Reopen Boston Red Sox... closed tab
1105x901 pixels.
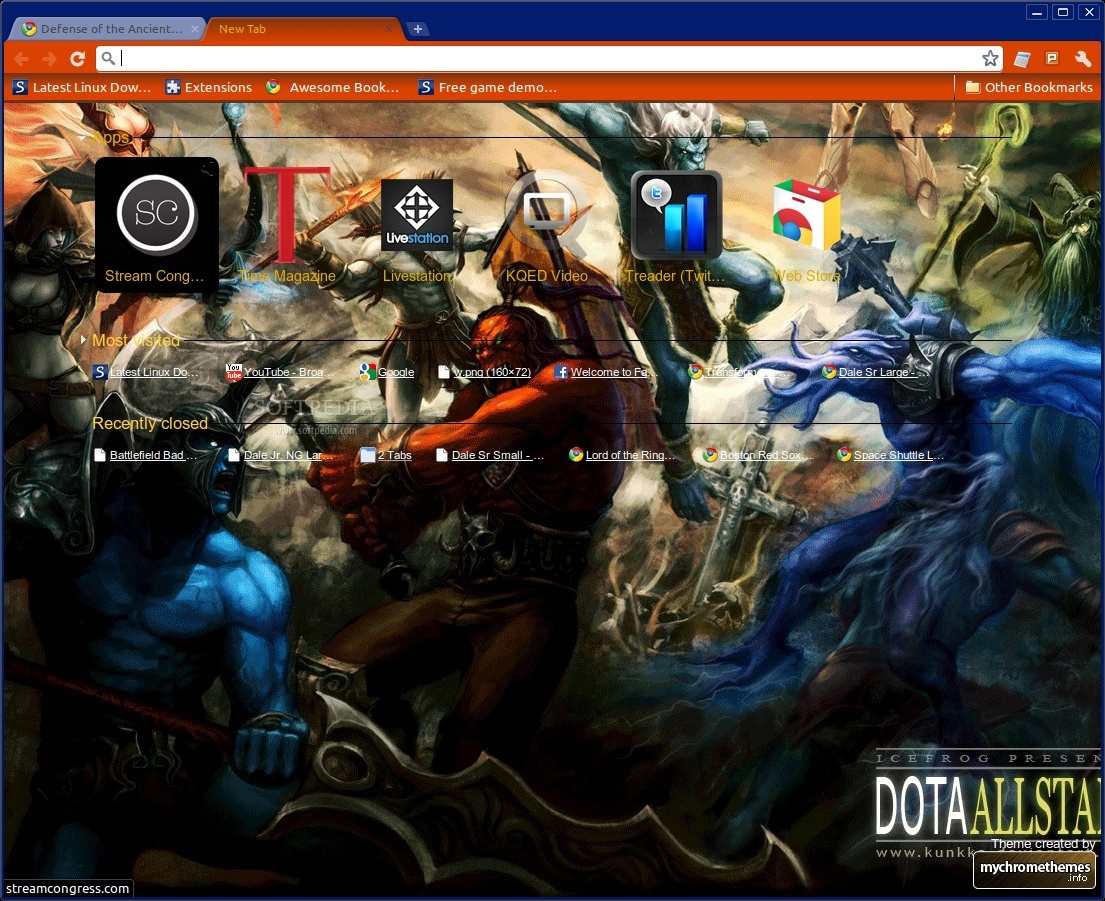pos(758,455)
